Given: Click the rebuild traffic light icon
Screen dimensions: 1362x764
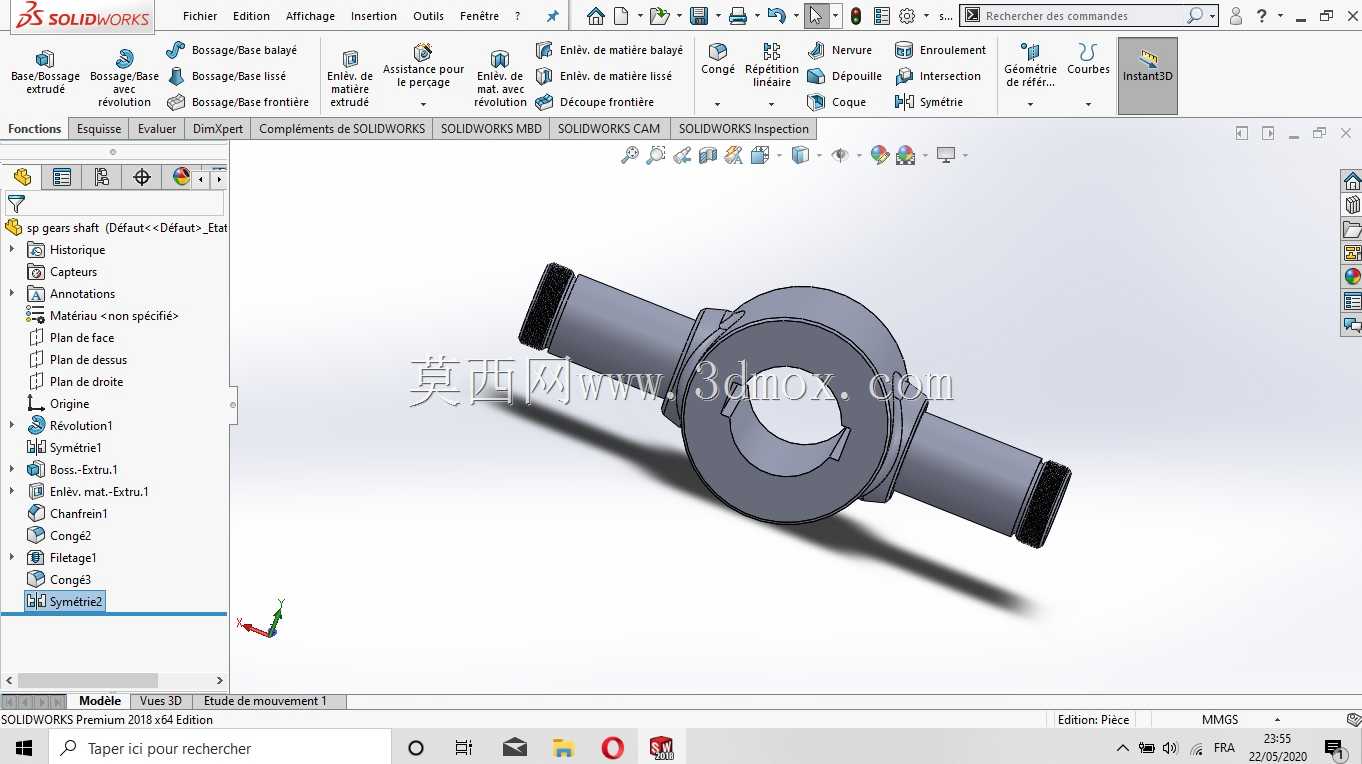Looking at the screenshot, I should pos(856,16).
